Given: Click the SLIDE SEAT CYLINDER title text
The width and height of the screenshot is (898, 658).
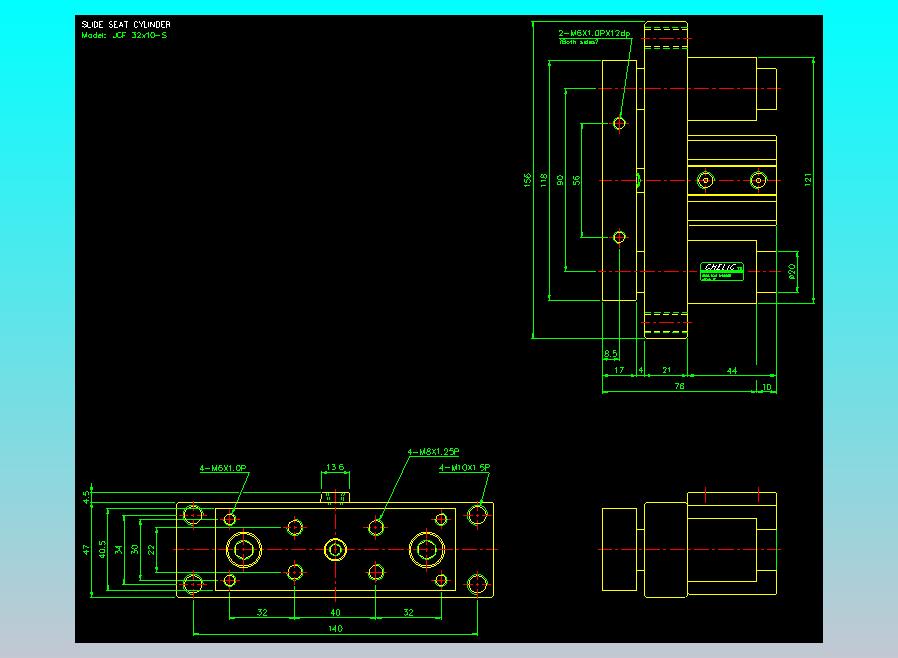Looking at the screenshot, I should coord(125,24).
